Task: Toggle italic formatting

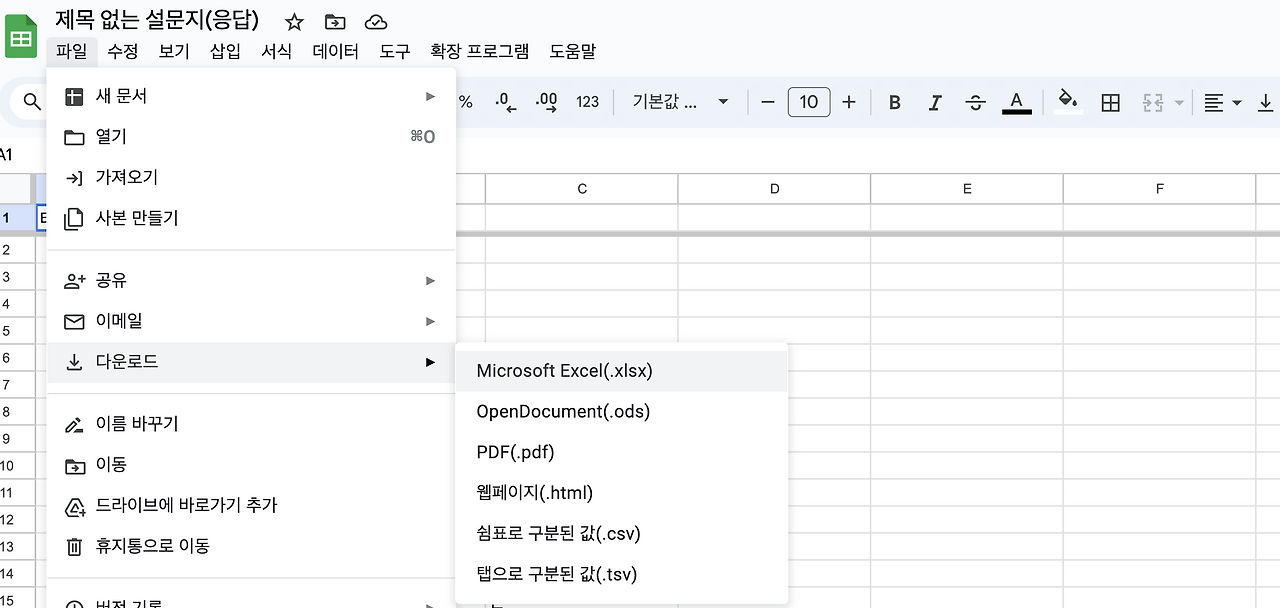Action: 934,101
